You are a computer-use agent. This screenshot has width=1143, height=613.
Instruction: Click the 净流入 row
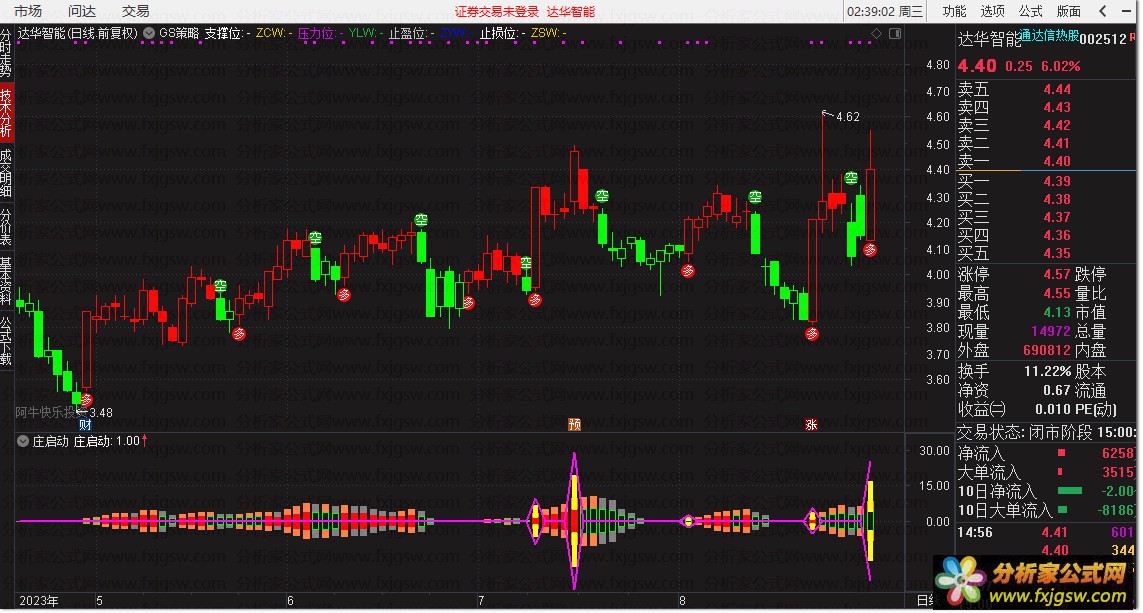[1045, 453]
